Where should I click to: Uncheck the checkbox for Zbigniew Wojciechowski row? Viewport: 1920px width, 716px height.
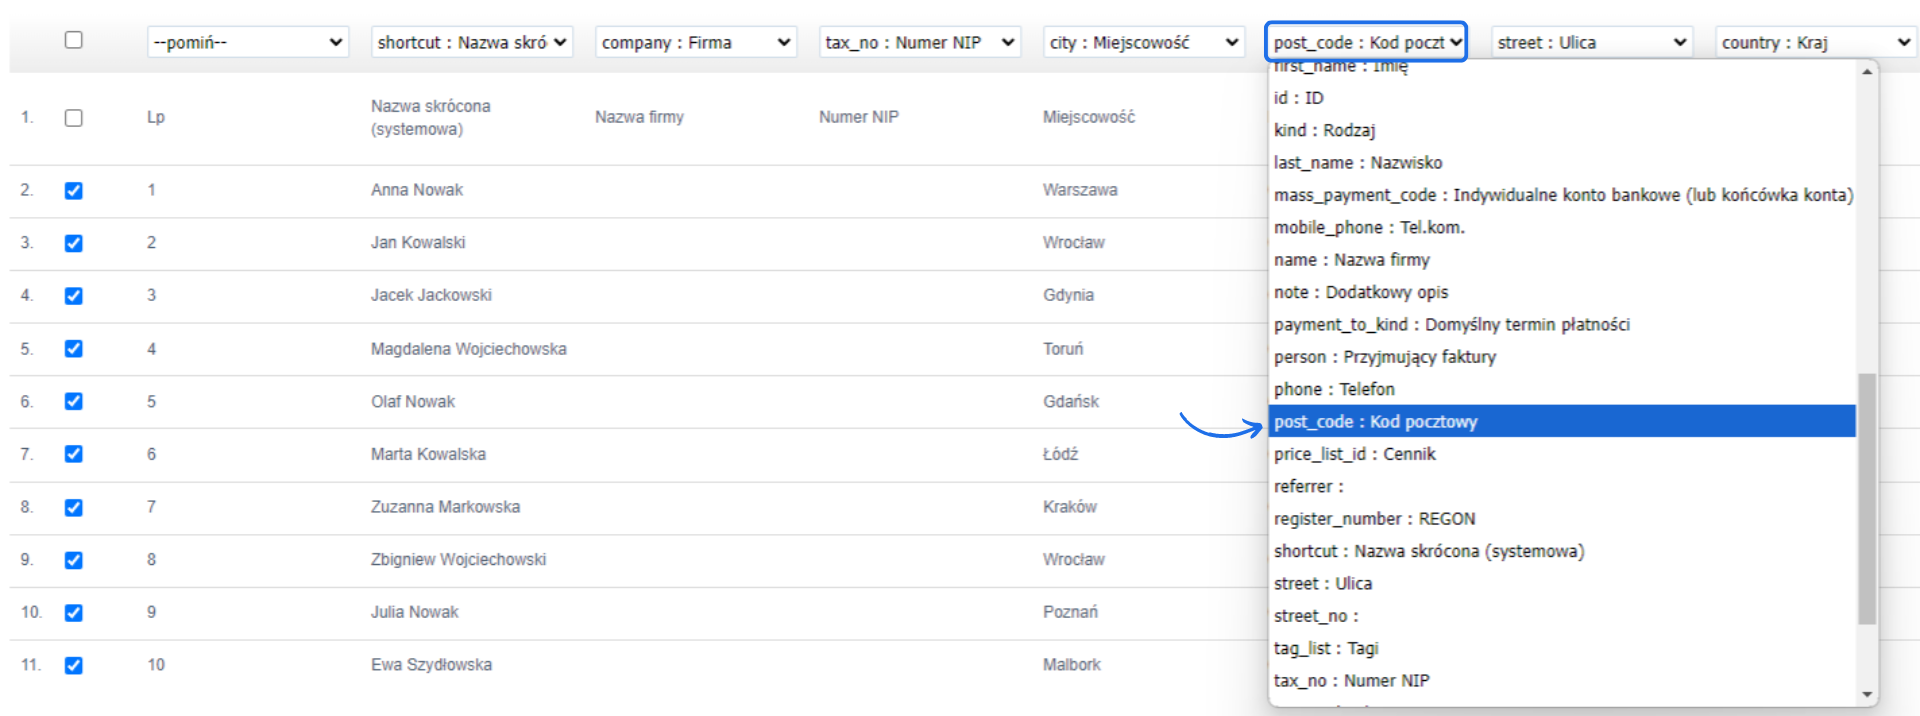coord(73,560)
